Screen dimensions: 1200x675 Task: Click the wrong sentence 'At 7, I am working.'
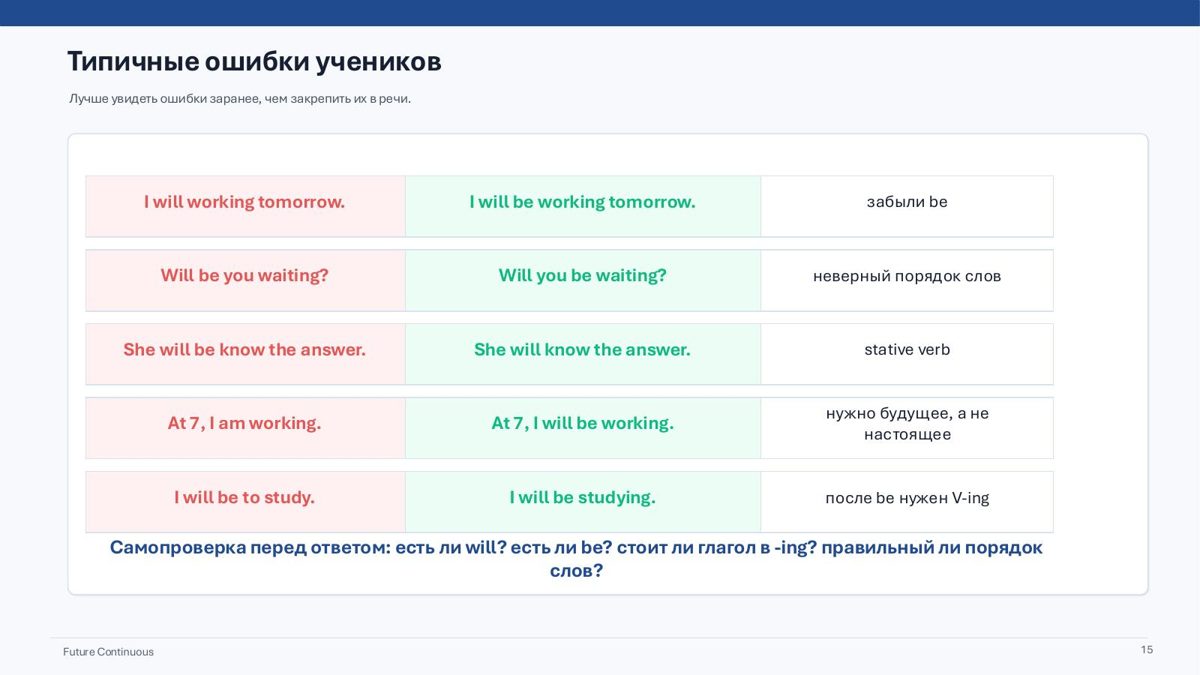(244, 424)
